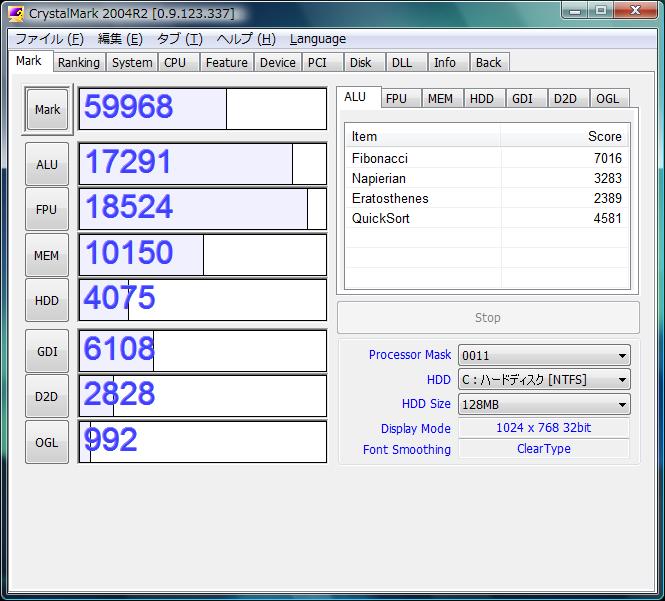Run the GDI benchmark button
The height and width of the screenshot is (601, 665).
[47, 351]
